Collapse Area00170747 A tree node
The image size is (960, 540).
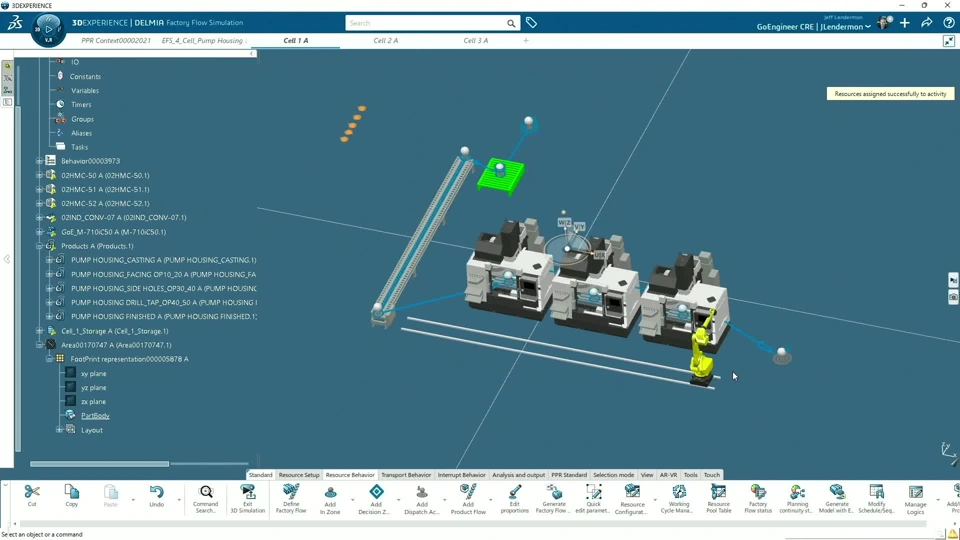39,345
